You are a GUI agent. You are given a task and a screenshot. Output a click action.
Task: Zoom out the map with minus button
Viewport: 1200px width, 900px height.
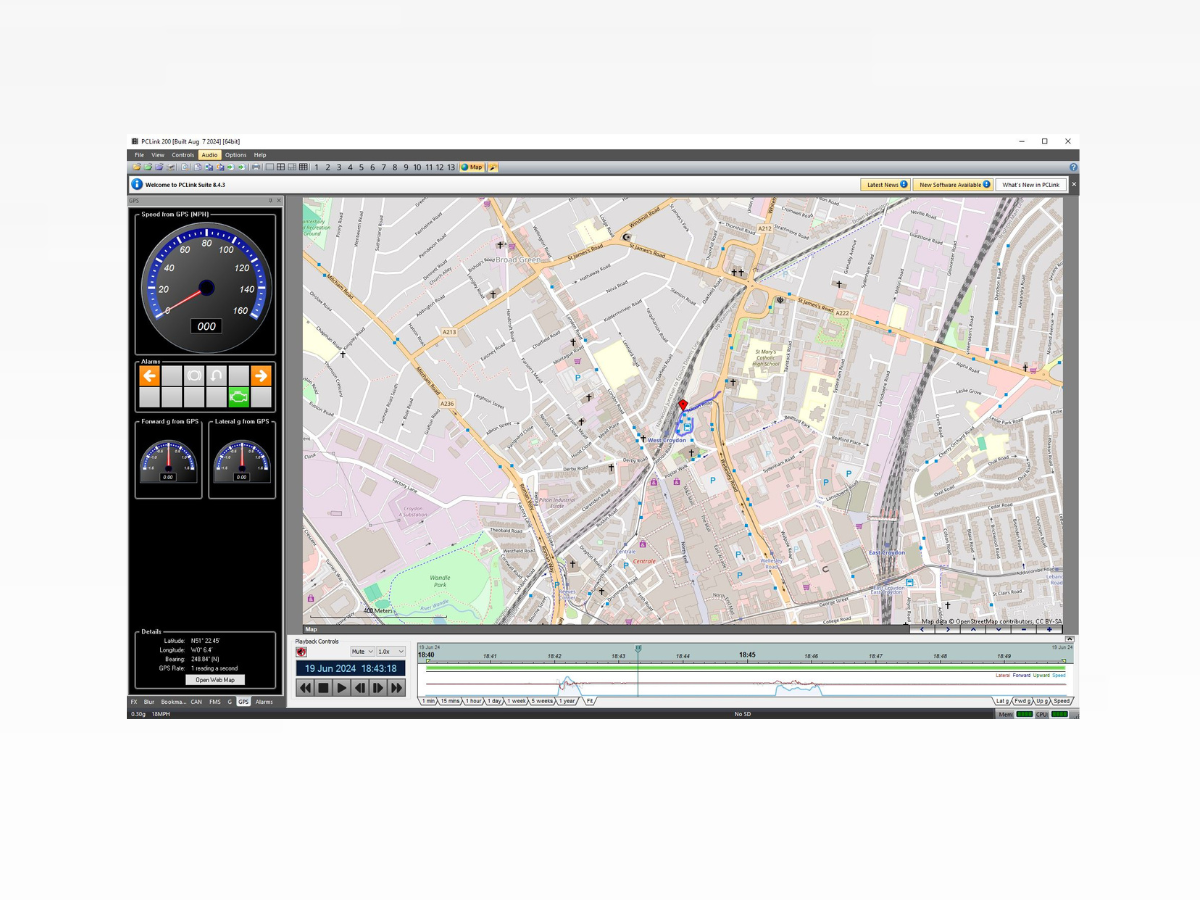pos(1024,629)
